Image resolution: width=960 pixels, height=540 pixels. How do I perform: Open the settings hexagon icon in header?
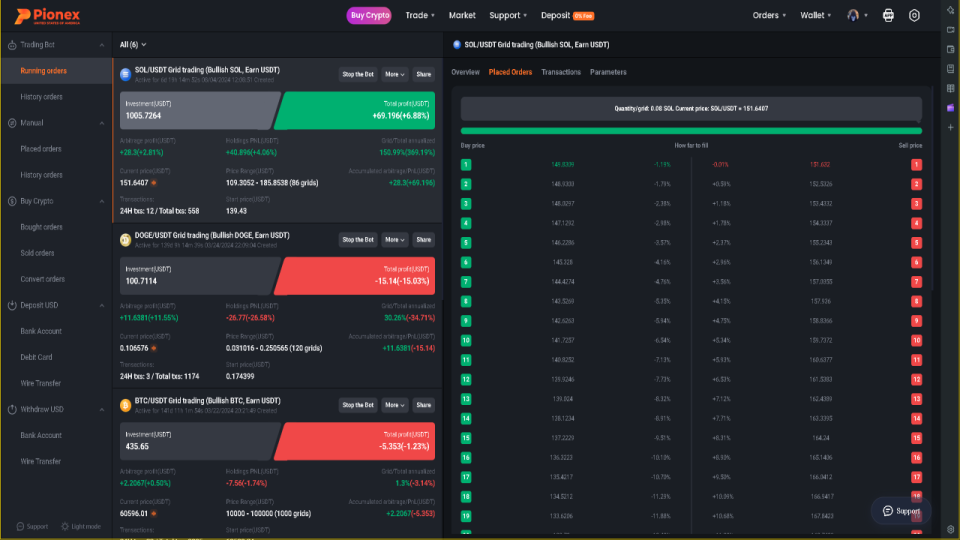click(x=914, y=15)
